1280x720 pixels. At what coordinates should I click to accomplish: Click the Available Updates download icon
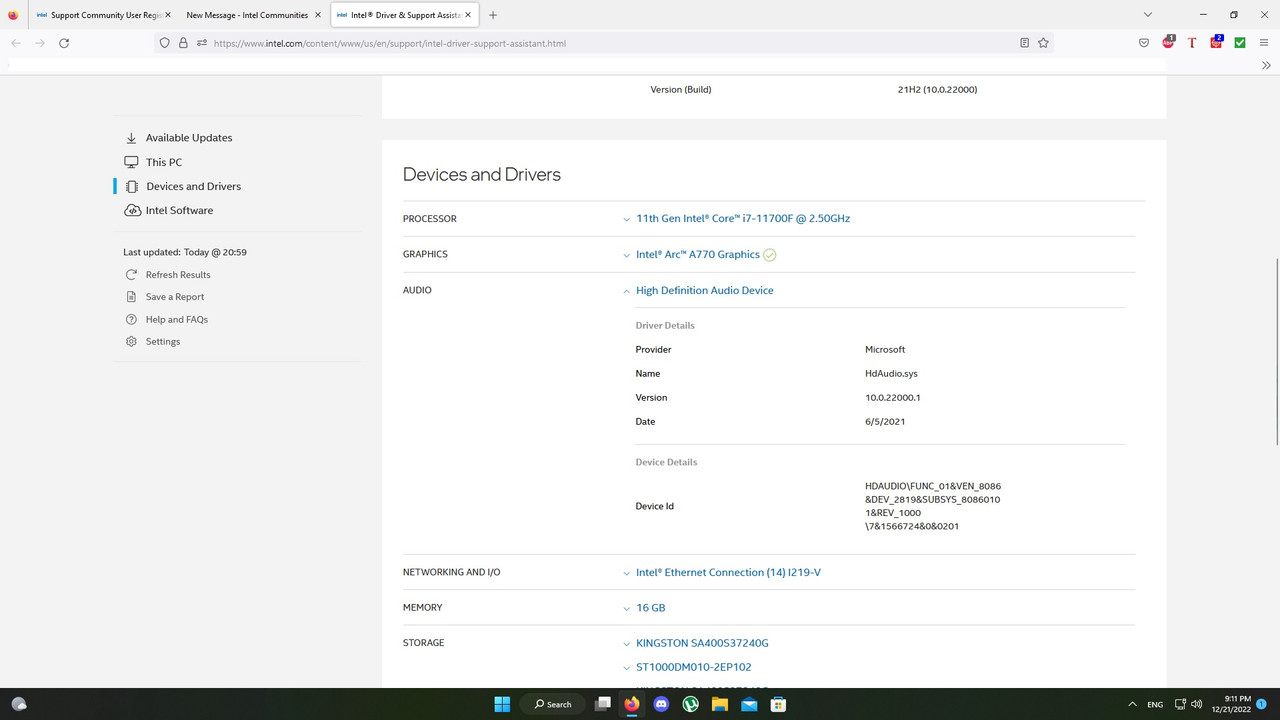tap(131, 138)
